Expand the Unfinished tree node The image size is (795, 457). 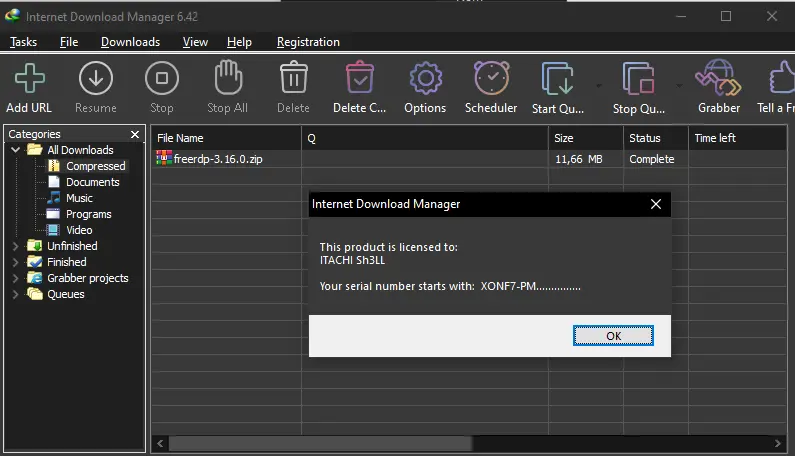15,246
